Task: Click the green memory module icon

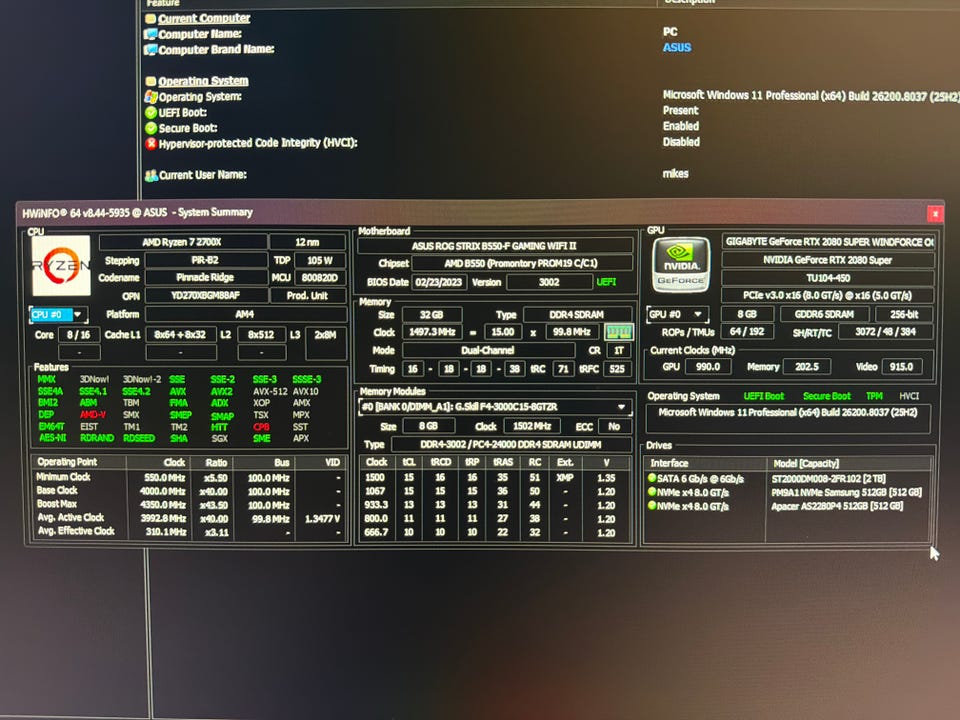Action: (618, 332)
